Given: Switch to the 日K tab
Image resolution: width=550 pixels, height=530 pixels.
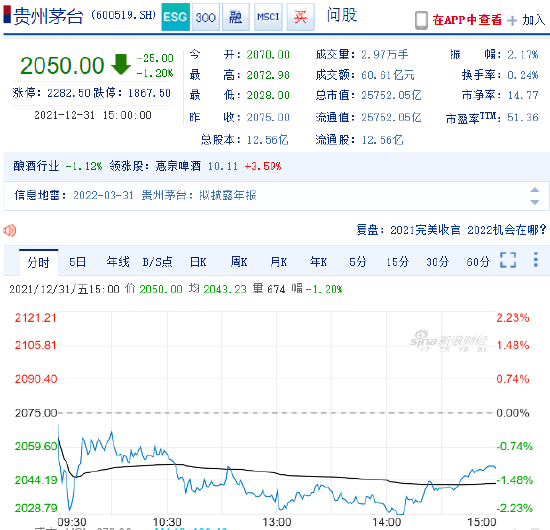Looking at the screenshot, I should click(x=198, y=262).
